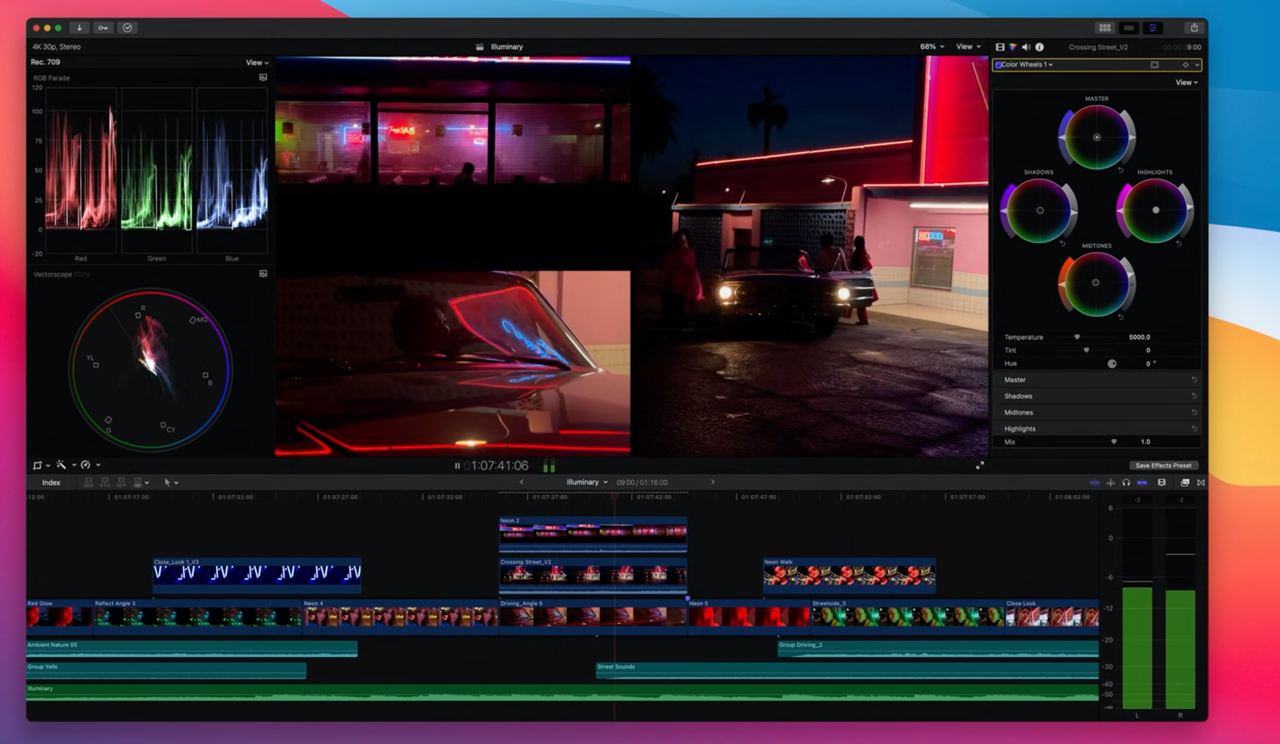Image resolution: width=1280 pixels, height=744 pixels.
Task: Click the Midtones color wheel center
Action: (1096, 283)
